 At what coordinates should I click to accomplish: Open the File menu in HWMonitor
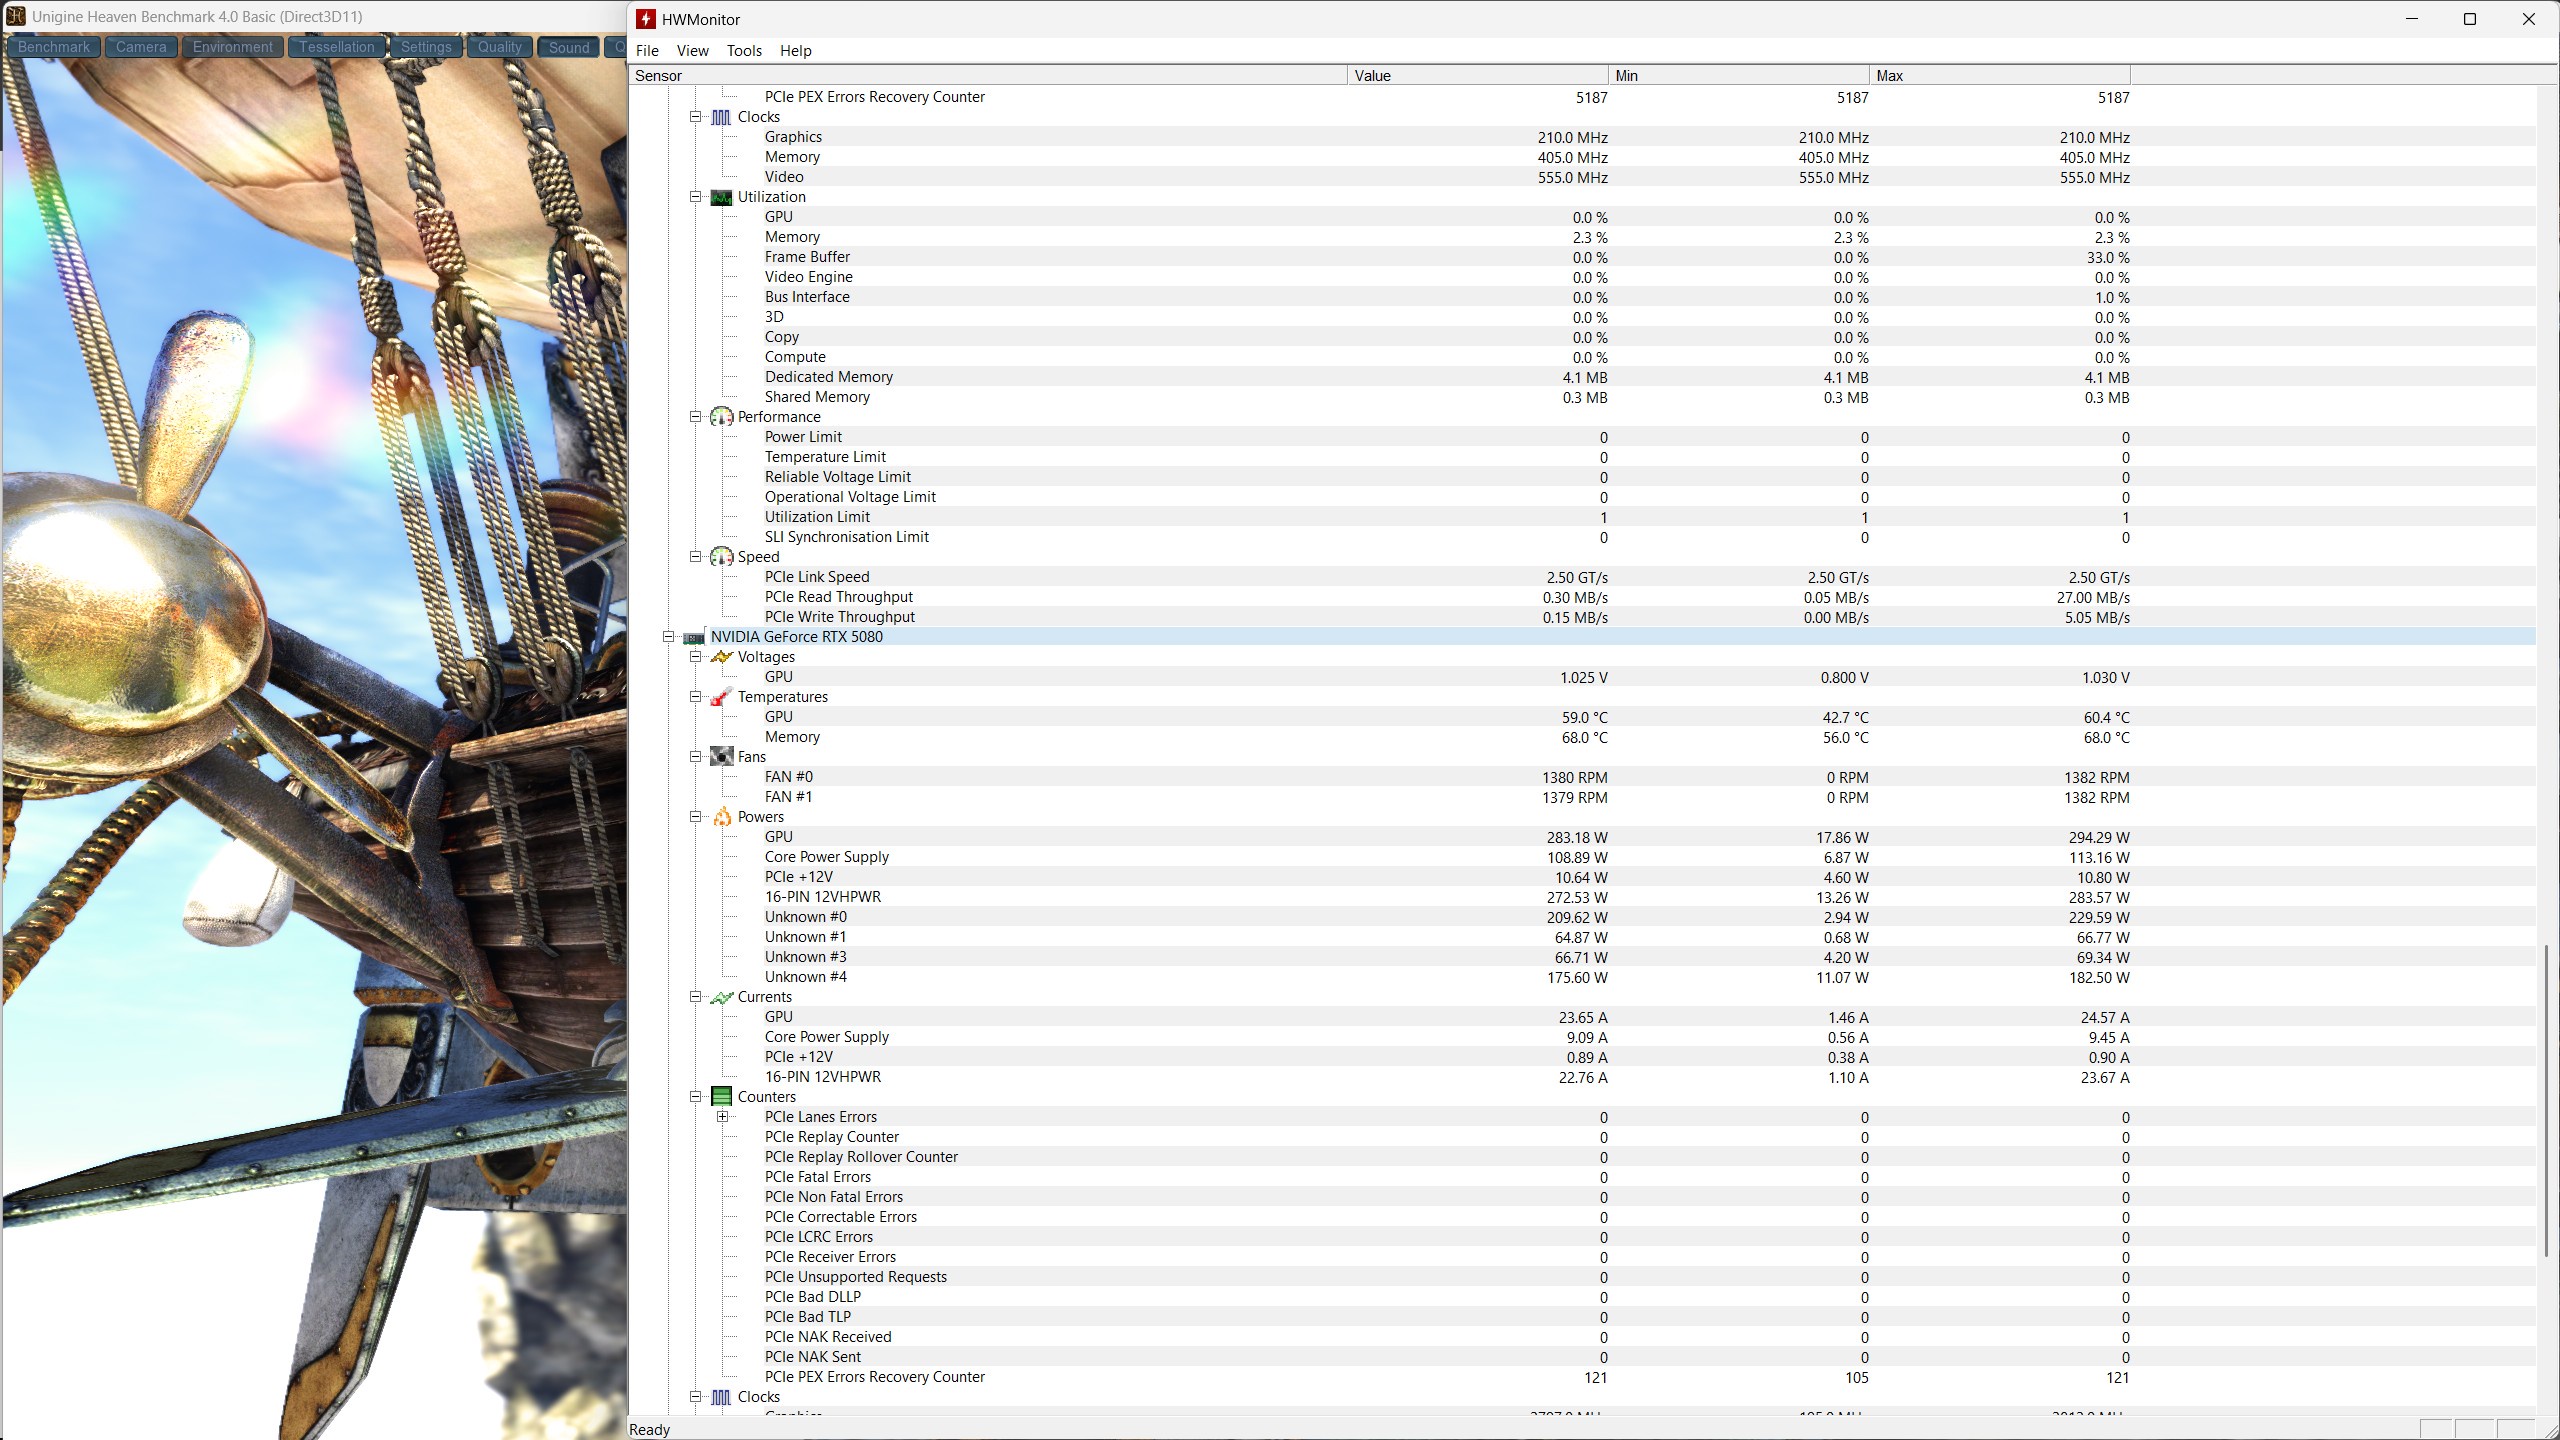coord(647,51)
